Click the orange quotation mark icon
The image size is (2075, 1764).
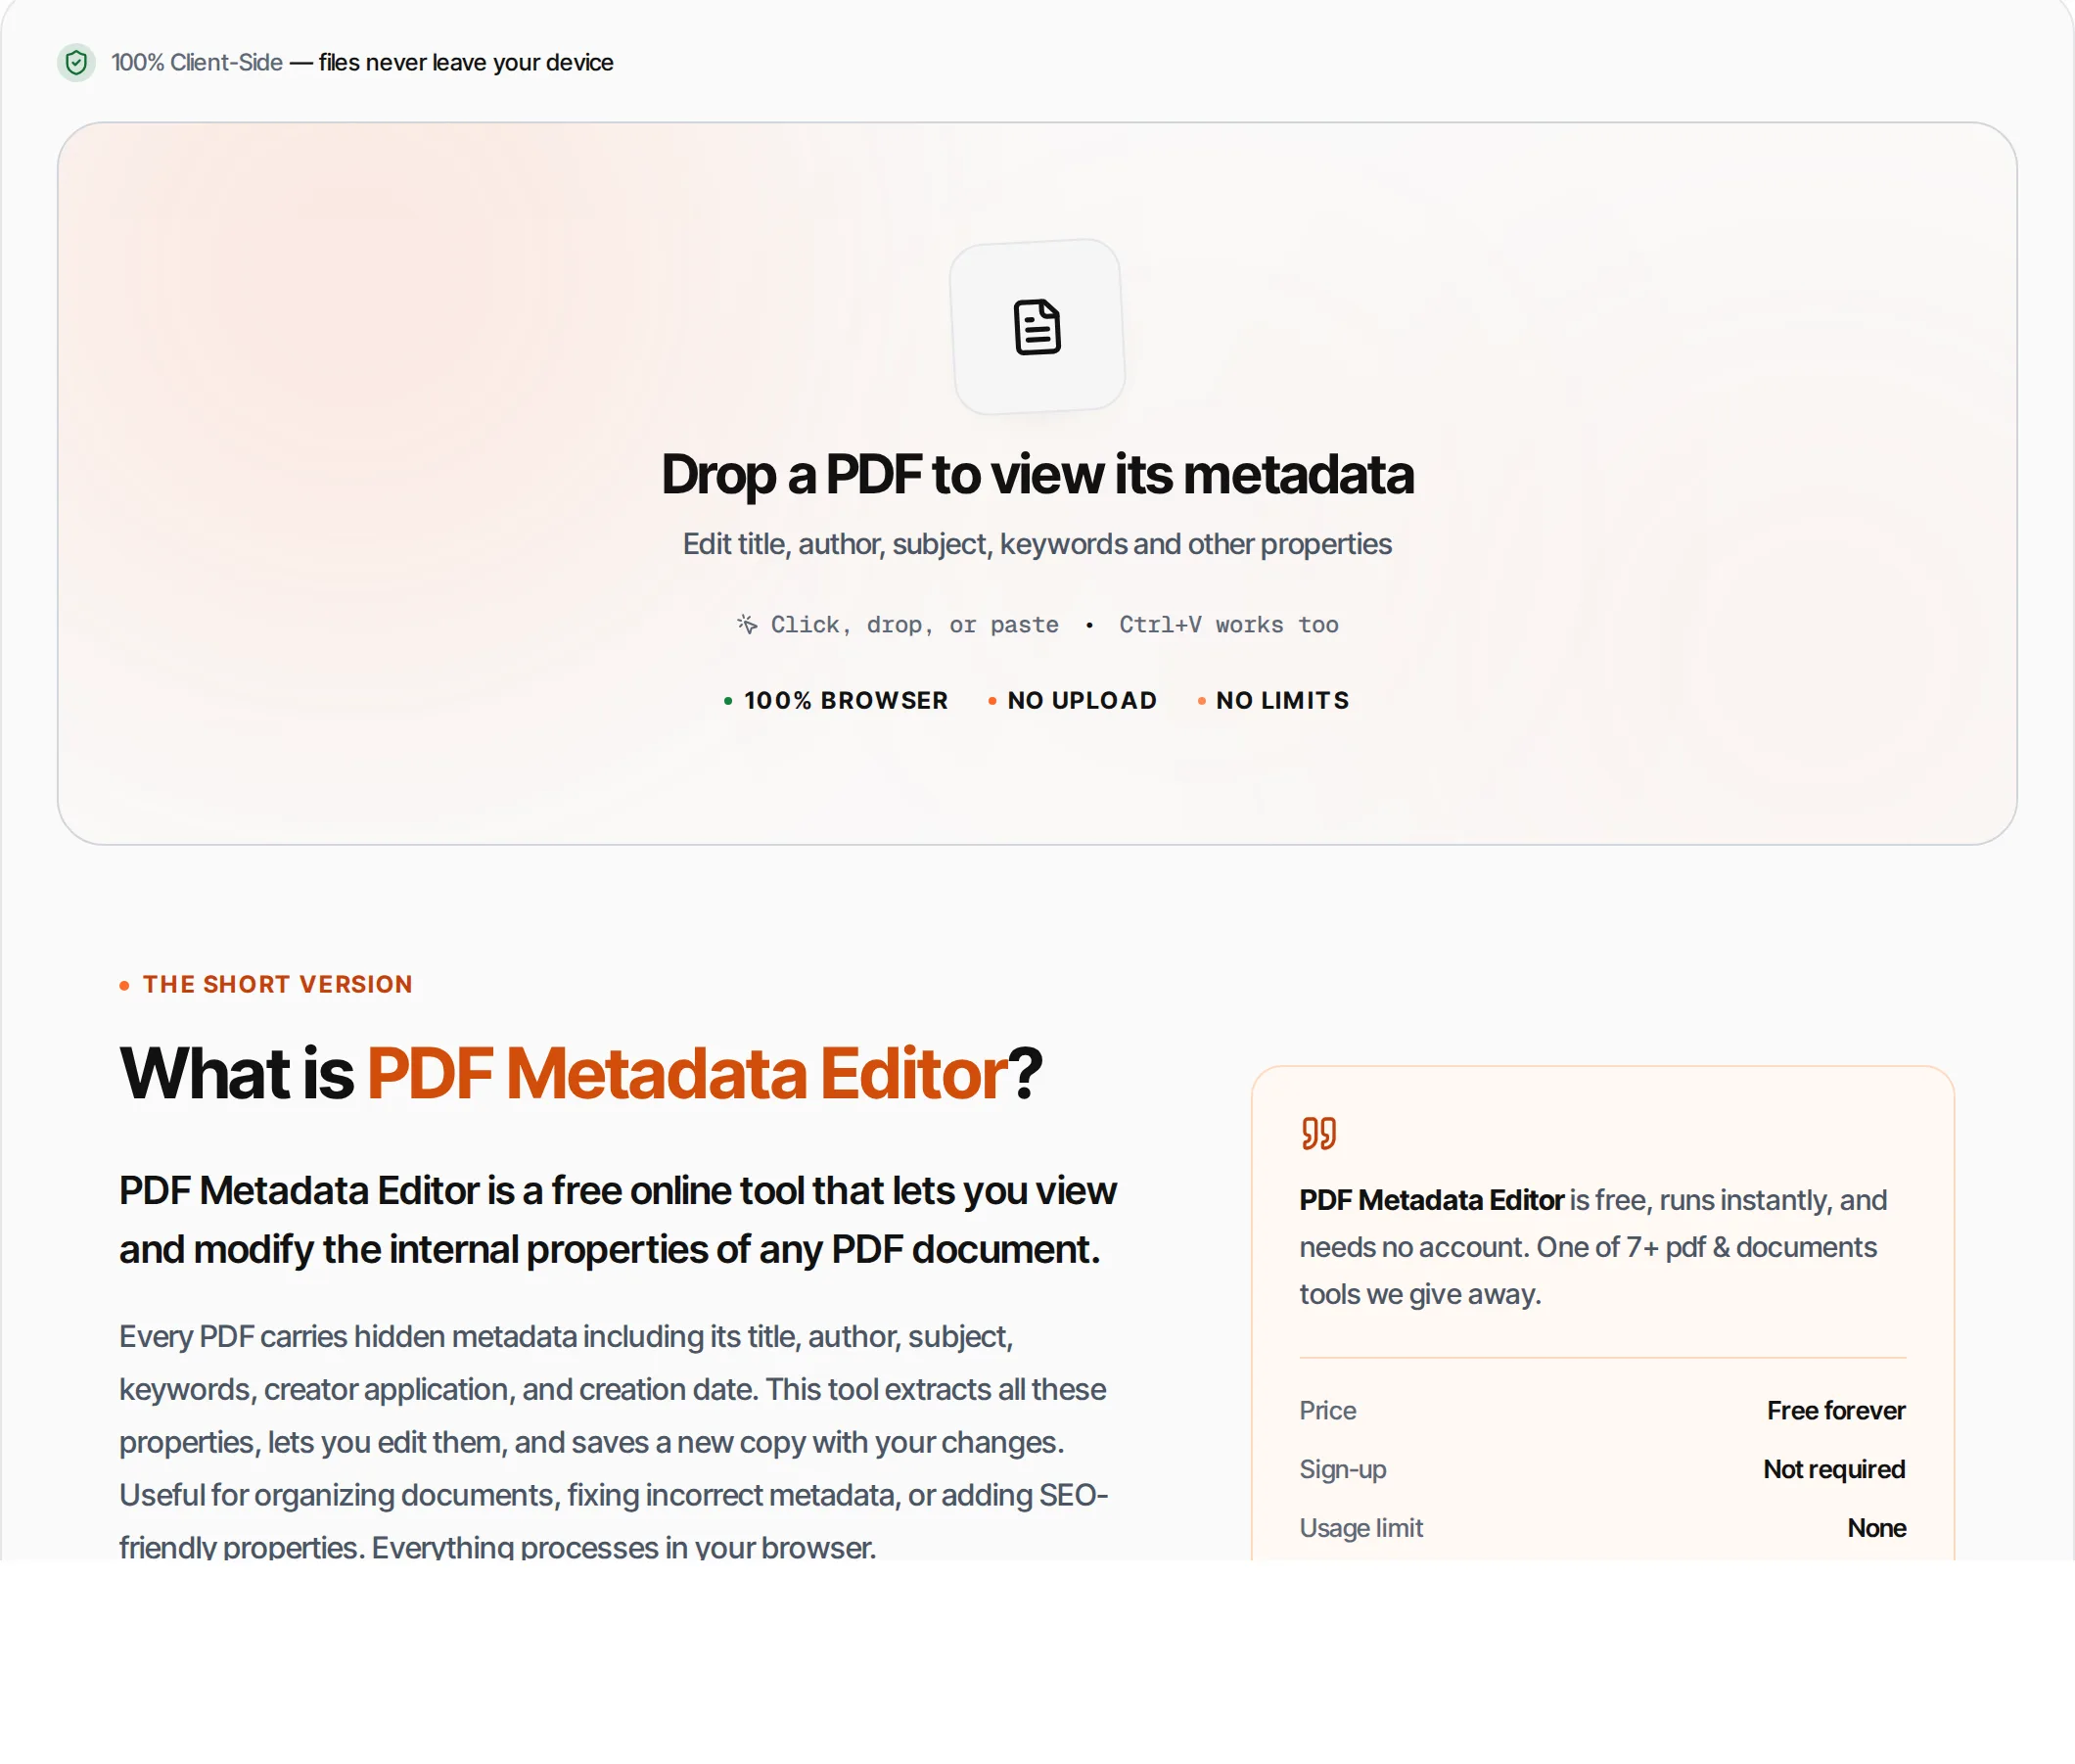tap(1318, 1133)
